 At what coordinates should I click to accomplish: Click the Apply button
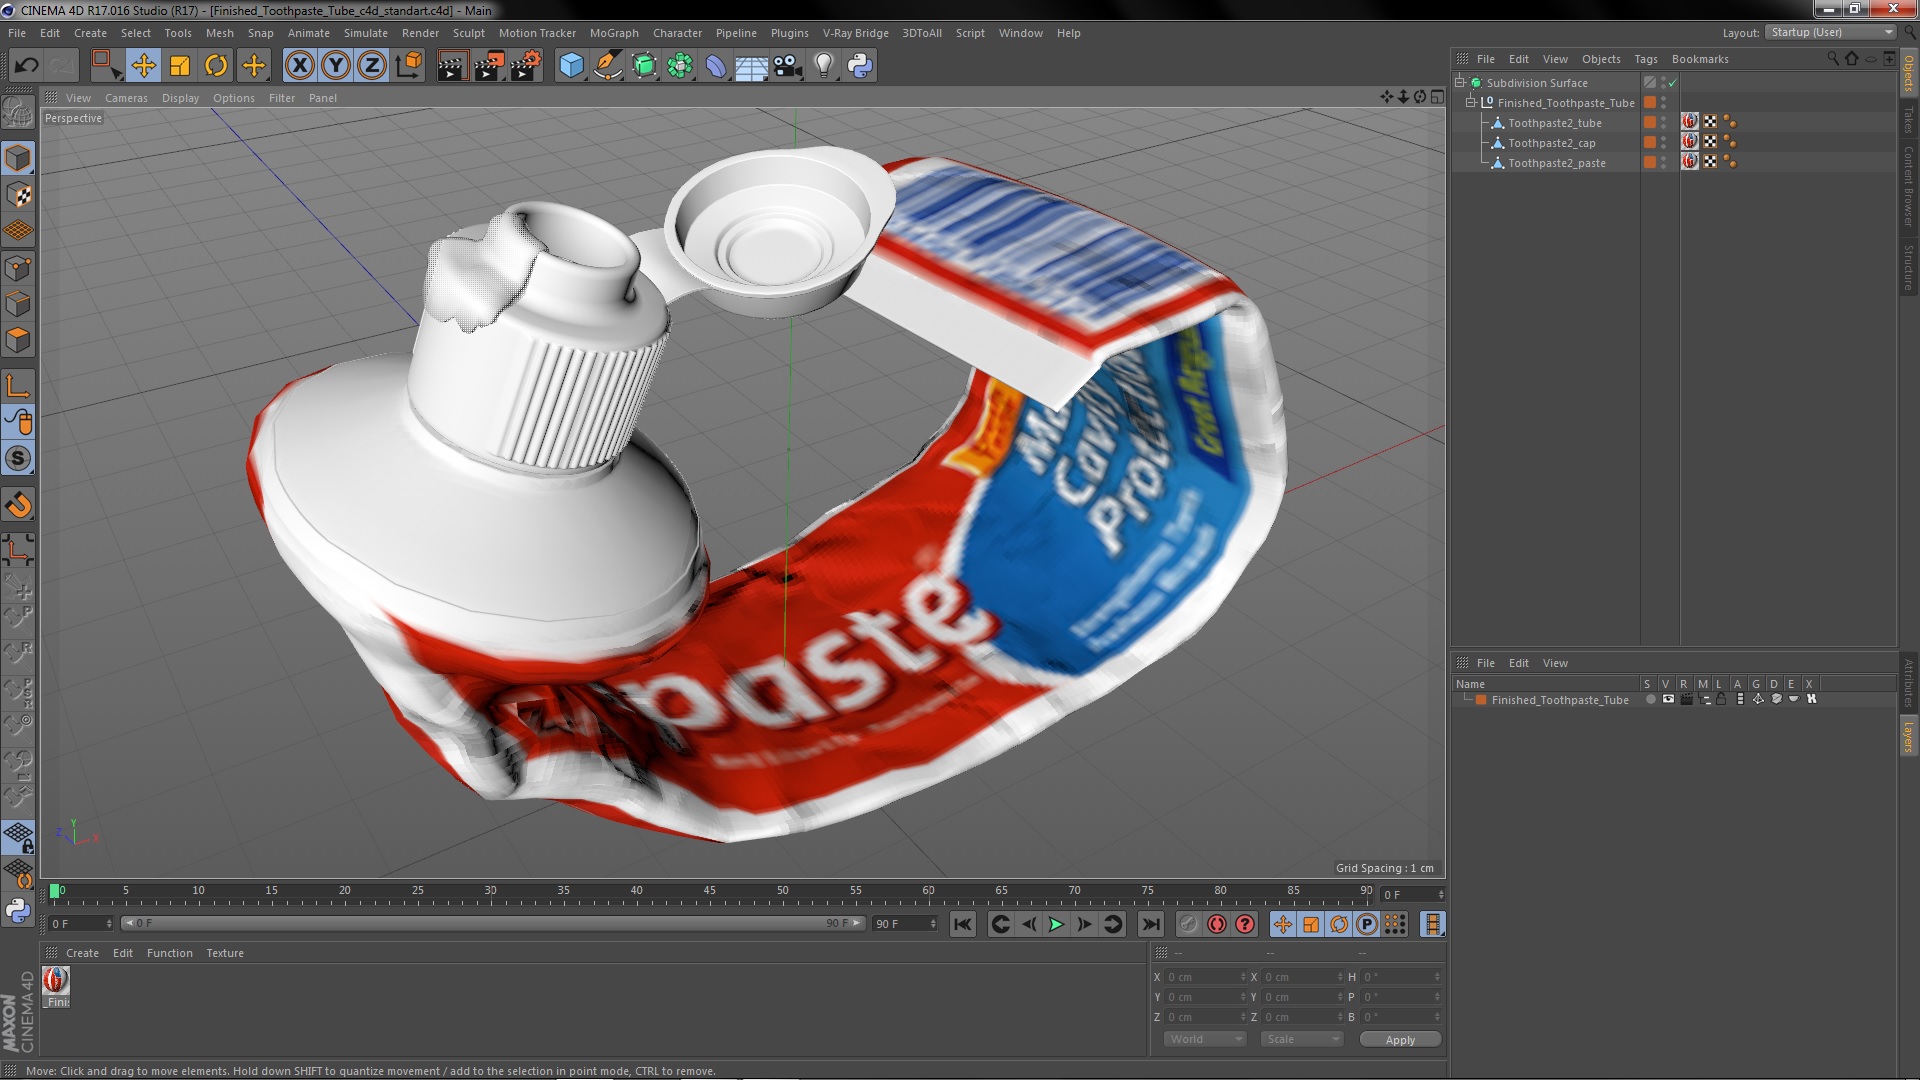(x=1400, y=1040)
